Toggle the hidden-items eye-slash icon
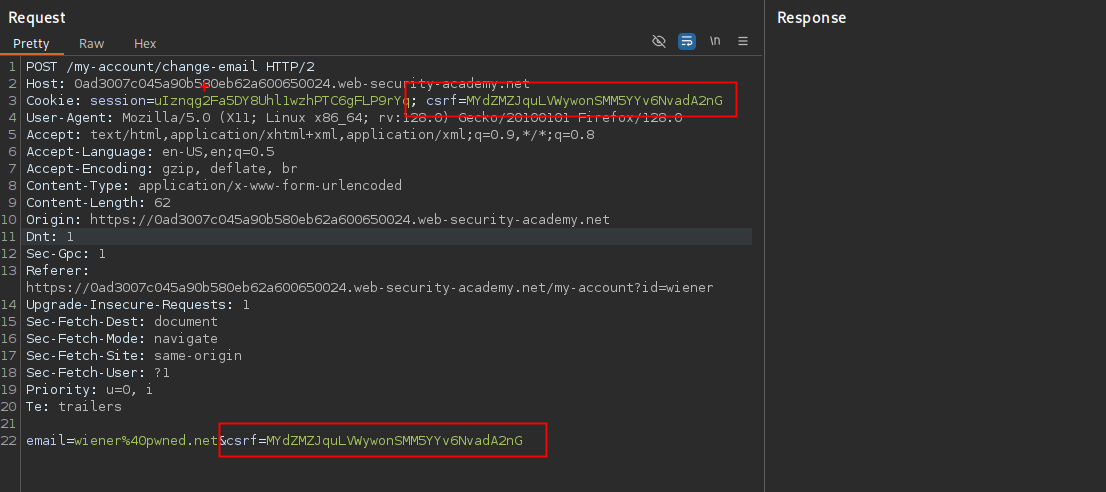This screenshot has height=492, width=1106. point(658,41)
